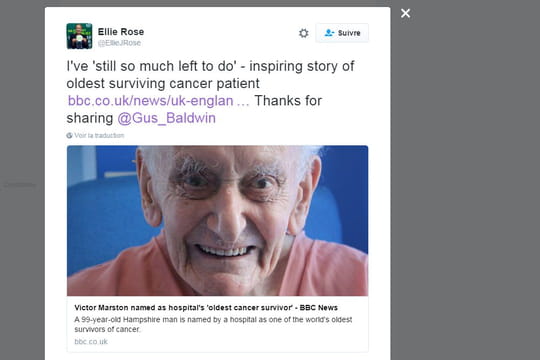Viewport: 540px width, 360px height.
Task: Click the Victor Marston card headline
Action: pyautogui.click(x=206, y=308)
